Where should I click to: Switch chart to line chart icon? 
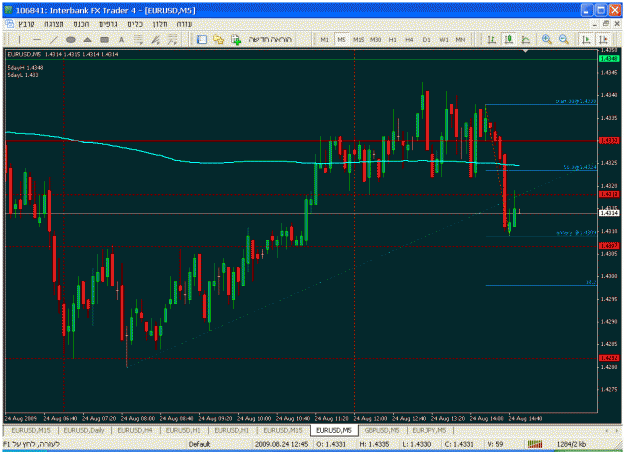[x=526, y=39]
